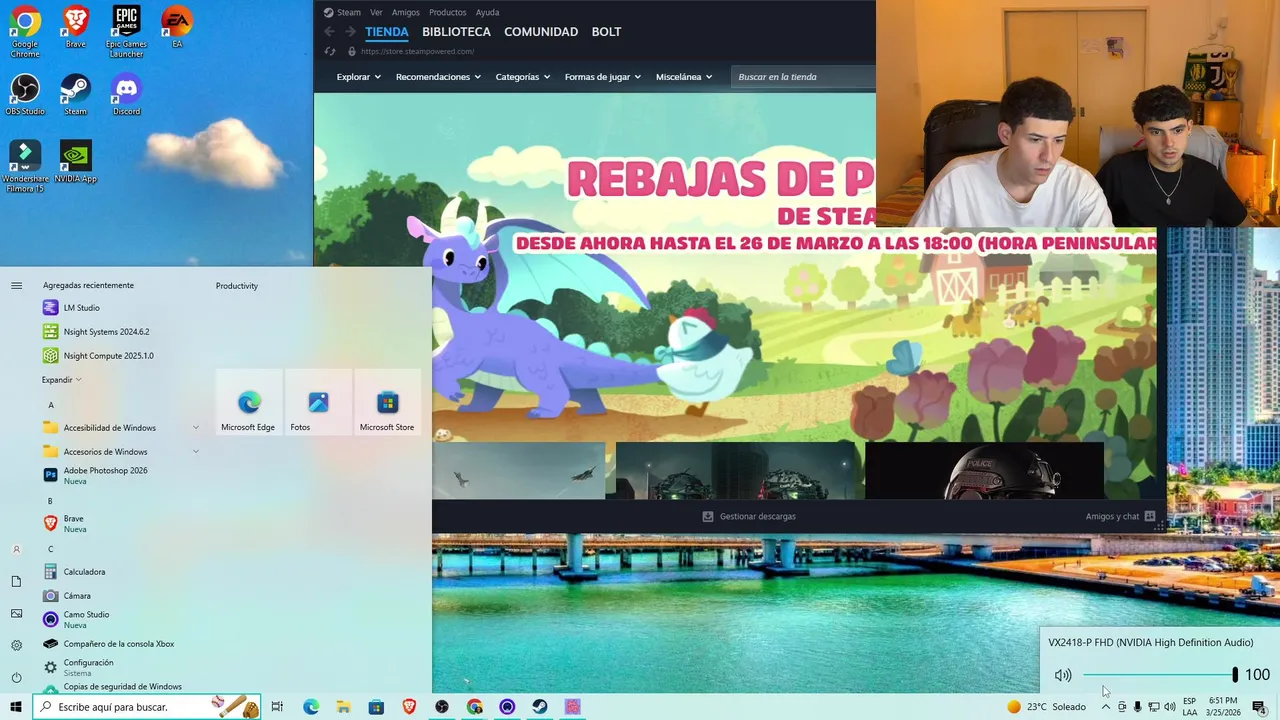Open Wondershare Filmora 15 desktop shortcut
1280x720 pixels.
coord(25,166)
